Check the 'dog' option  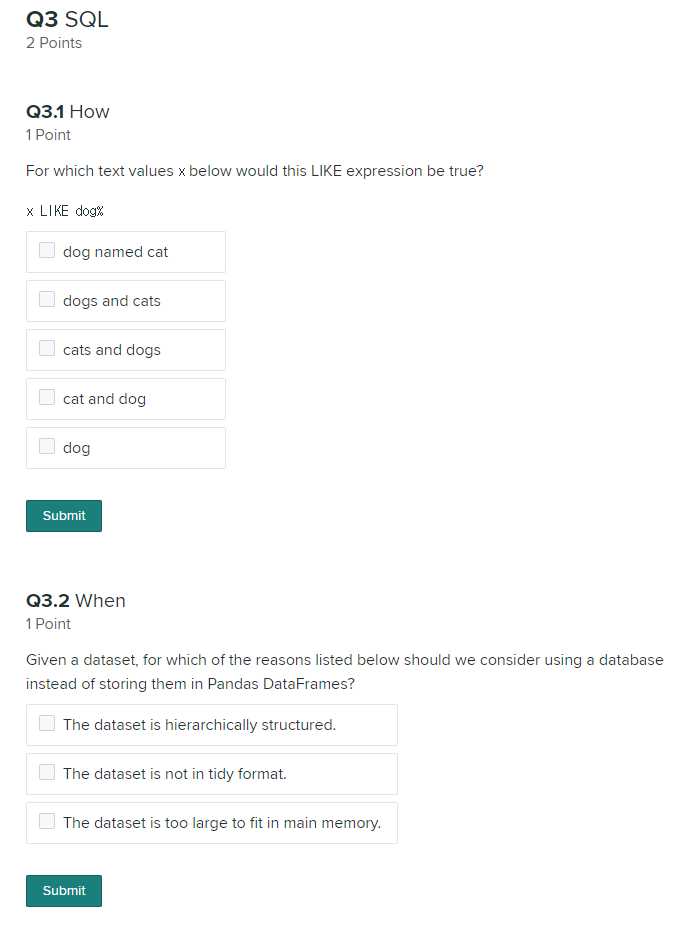(46, 445)
